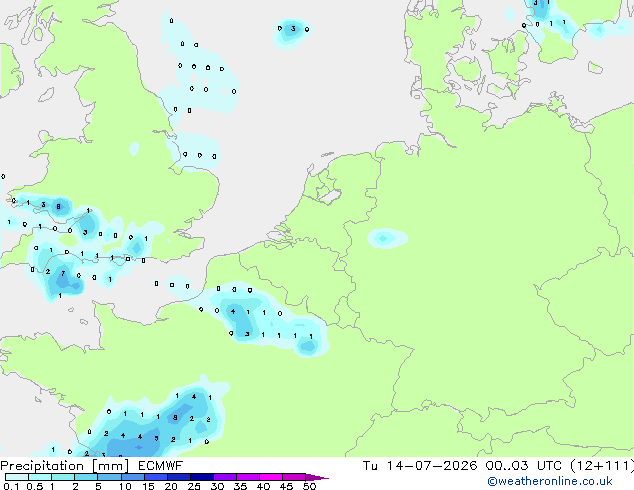The image size is (634, 490).
Task: Click the '4' precipitation value in northern France
Action: coord(233,311)
